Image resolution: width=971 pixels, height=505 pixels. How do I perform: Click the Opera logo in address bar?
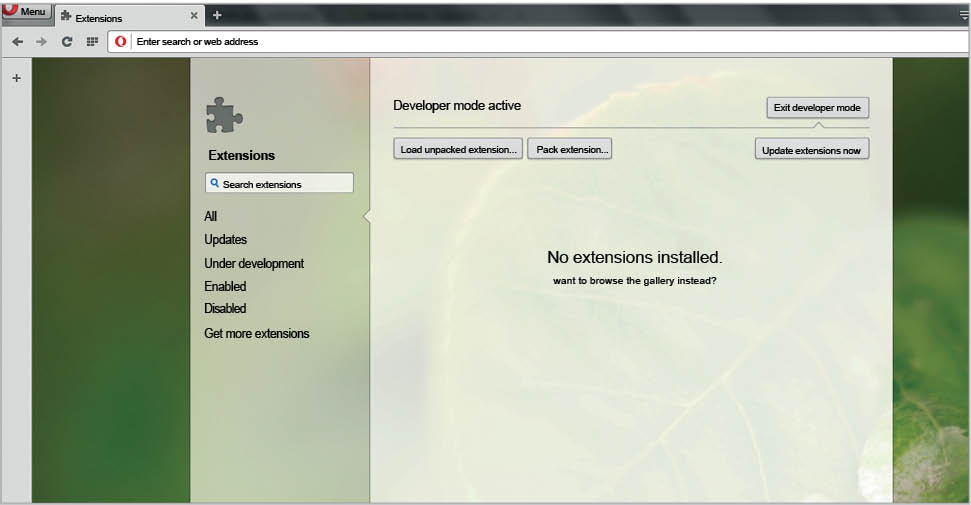pos(121,42)
